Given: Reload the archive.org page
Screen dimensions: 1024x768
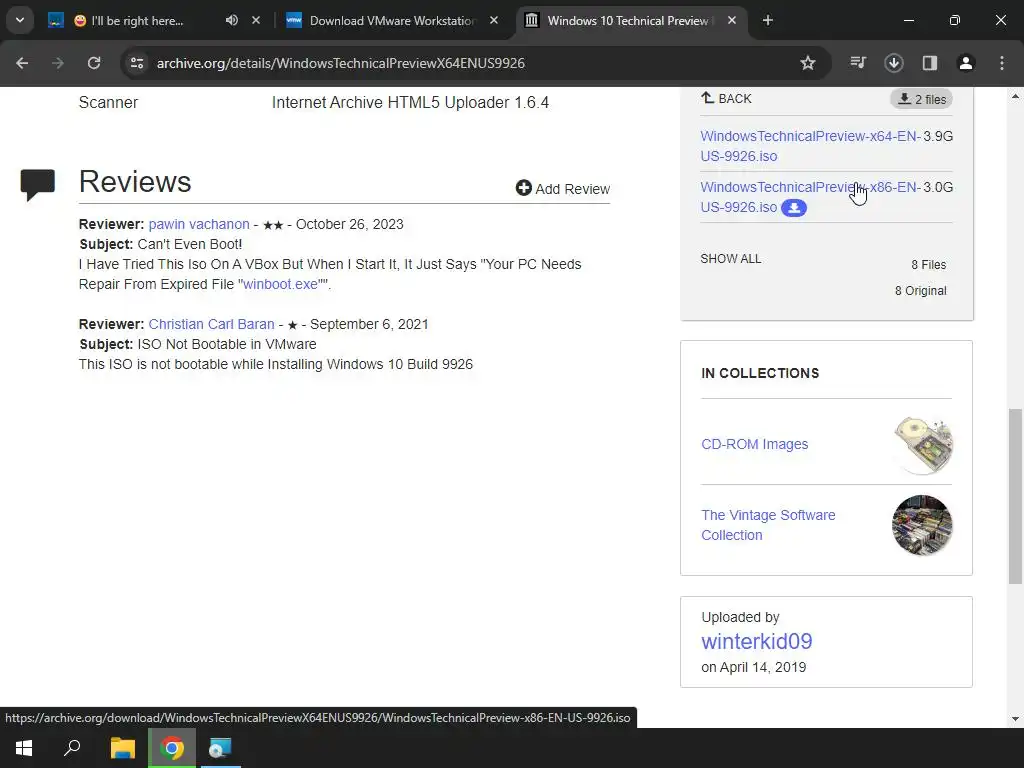Looking at the screenshot, I should 94,63.
